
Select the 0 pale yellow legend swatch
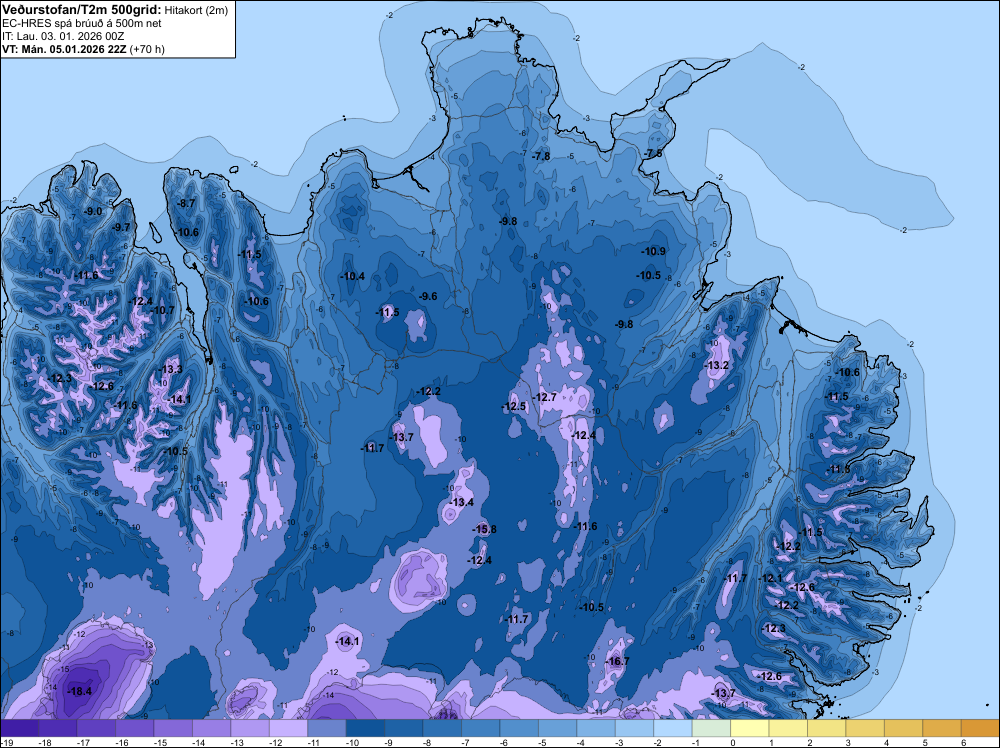[750, 728]
